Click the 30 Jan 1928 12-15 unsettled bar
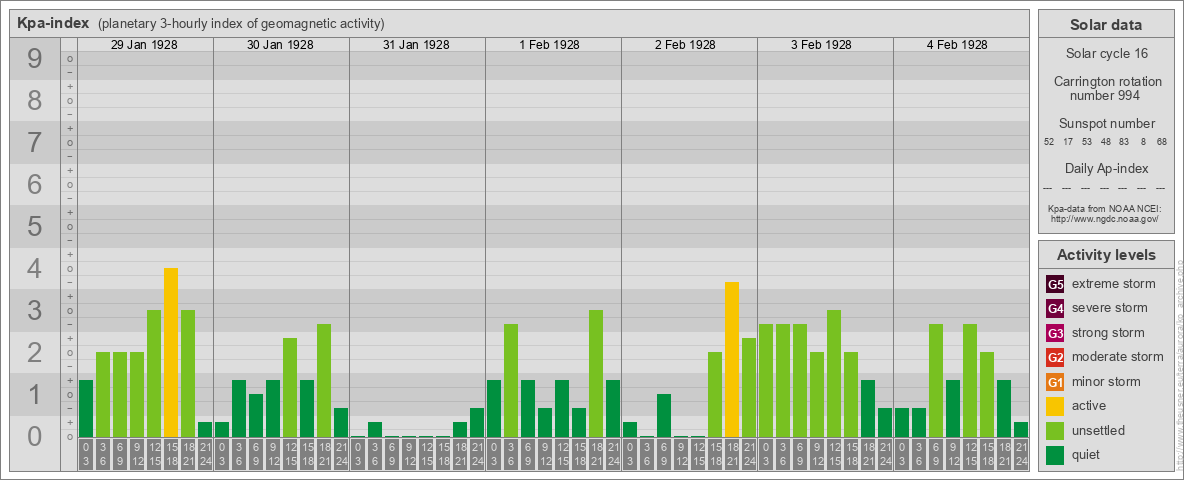1184x480 pixels. [290, 387]
